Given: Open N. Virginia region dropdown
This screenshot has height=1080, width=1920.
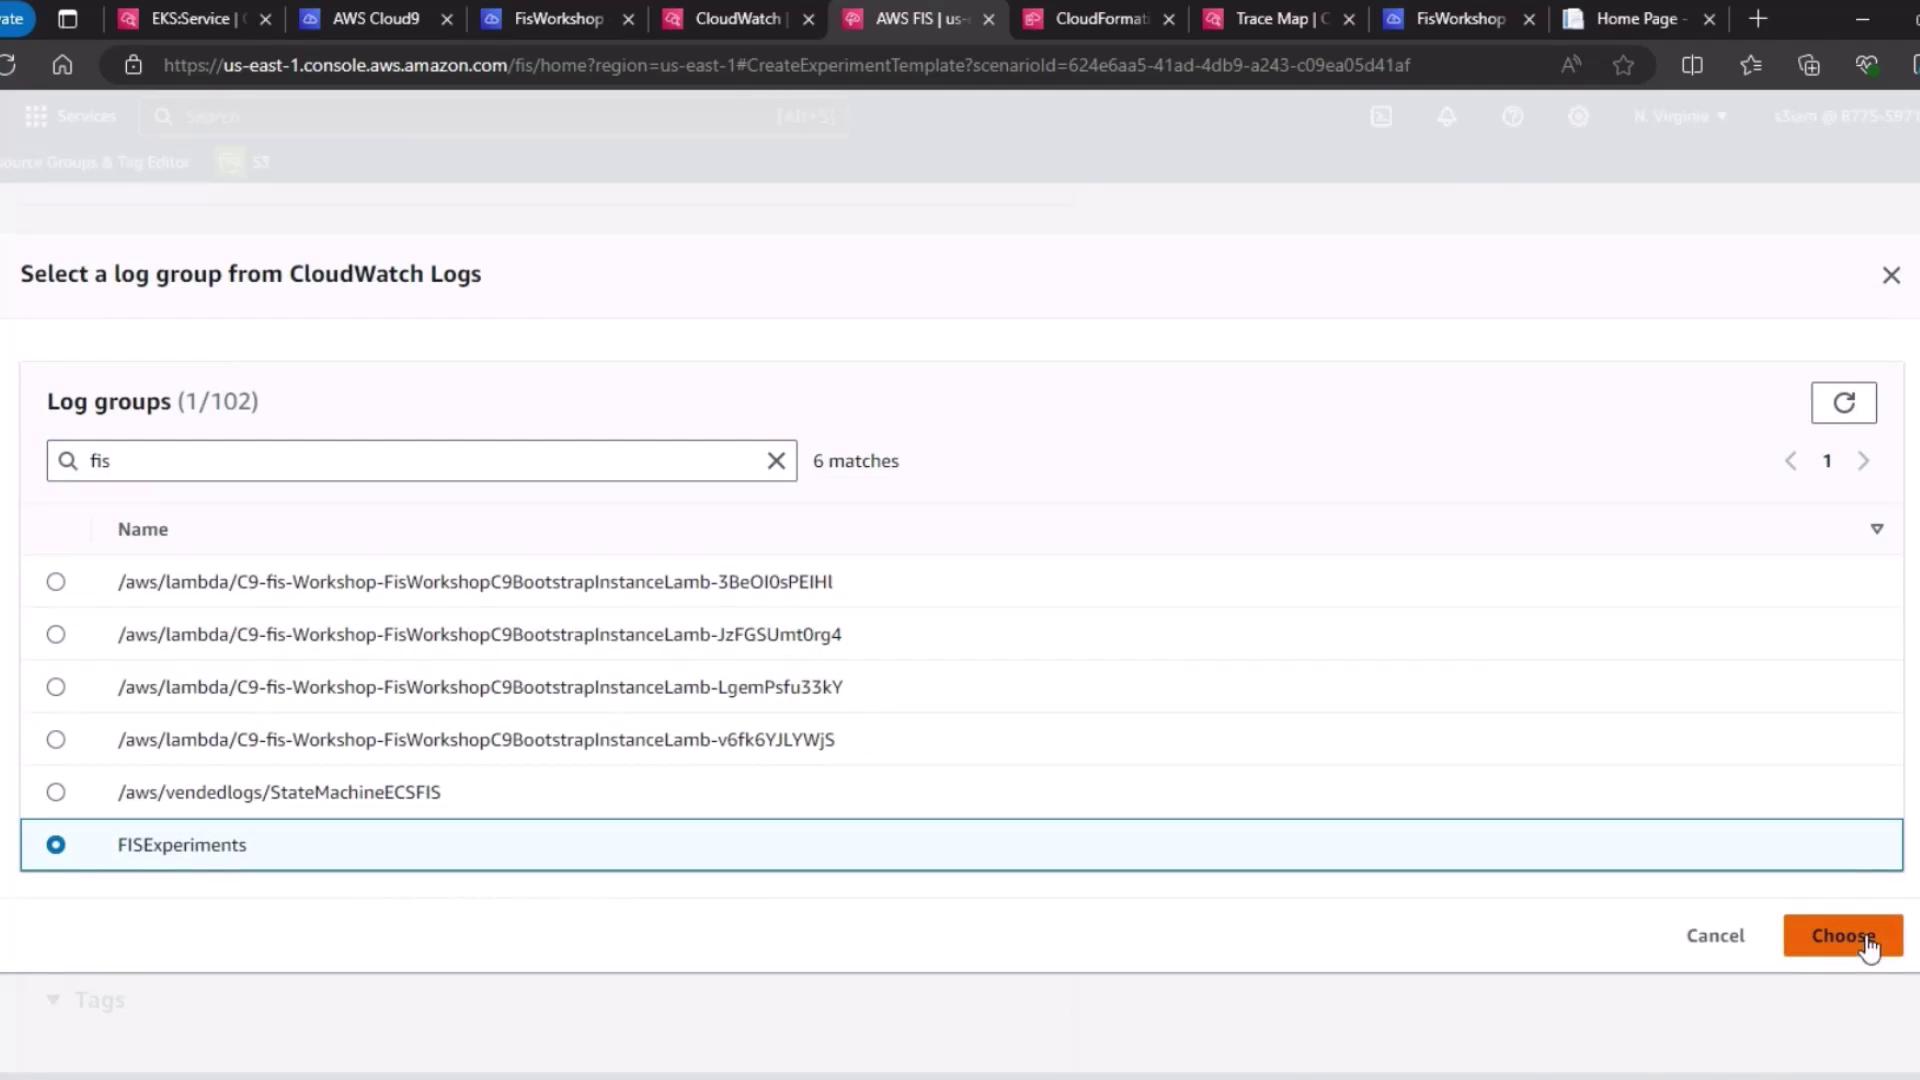Looking at the screenshot, I should pyautogui.click(x=1680, y=116).
